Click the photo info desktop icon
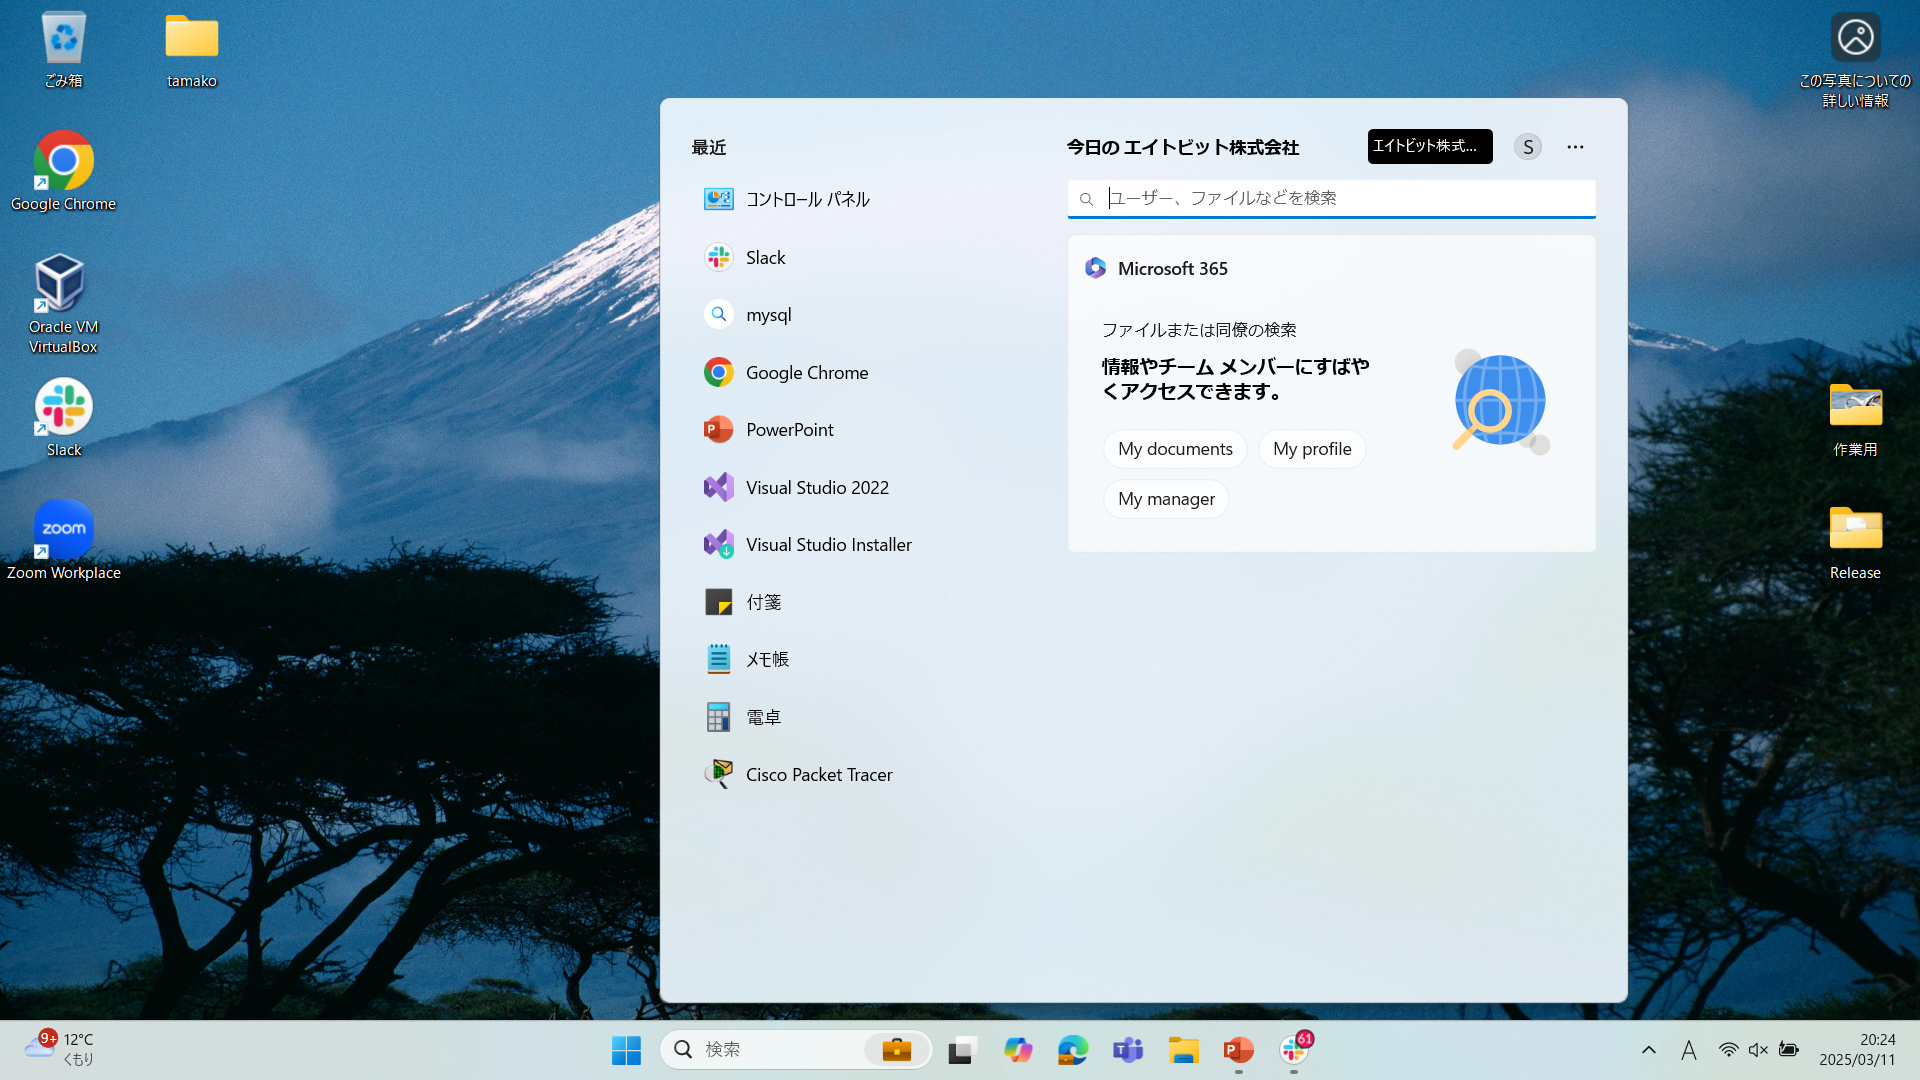 point(1855,60)
